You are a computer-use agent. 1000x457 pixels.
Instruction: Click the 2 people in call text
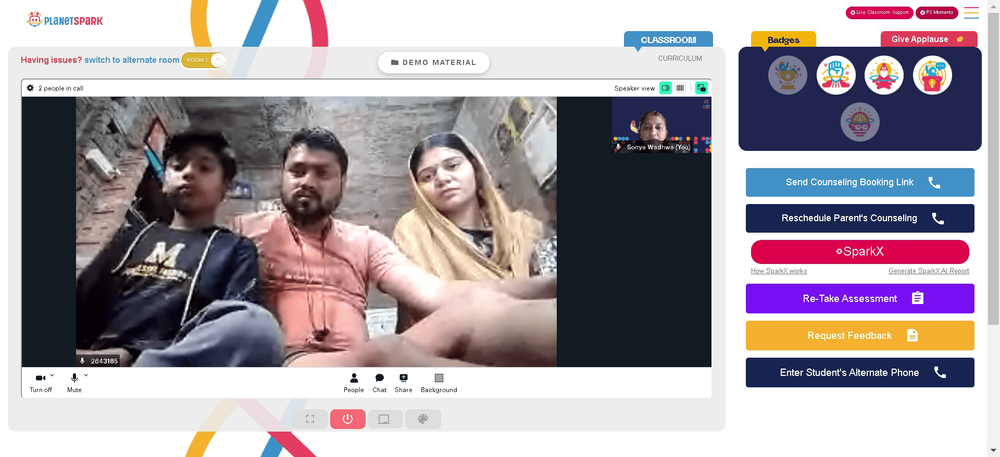click(61, 89)
